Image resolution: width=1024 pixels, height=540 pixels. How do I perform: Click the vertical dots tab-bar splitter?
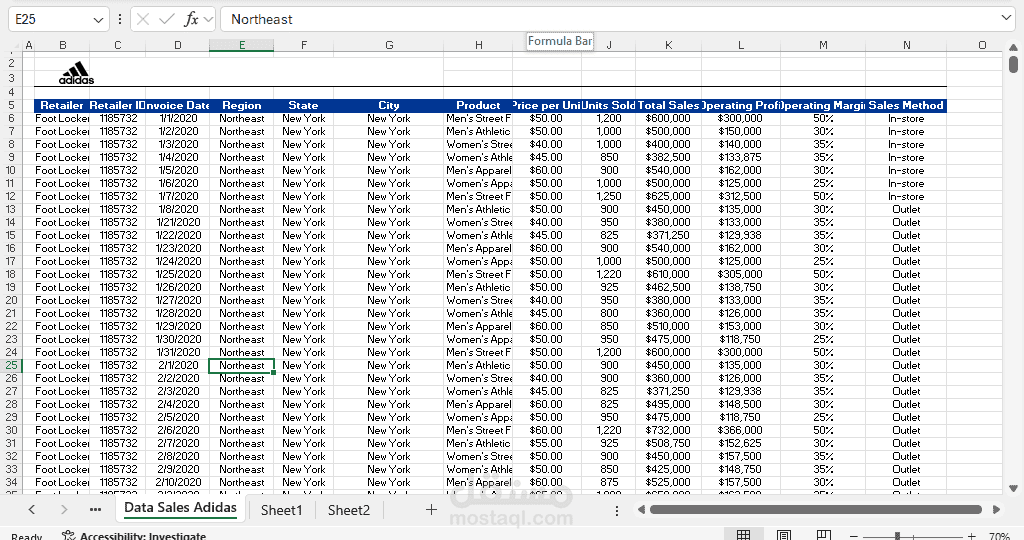[x=616, y=511]
